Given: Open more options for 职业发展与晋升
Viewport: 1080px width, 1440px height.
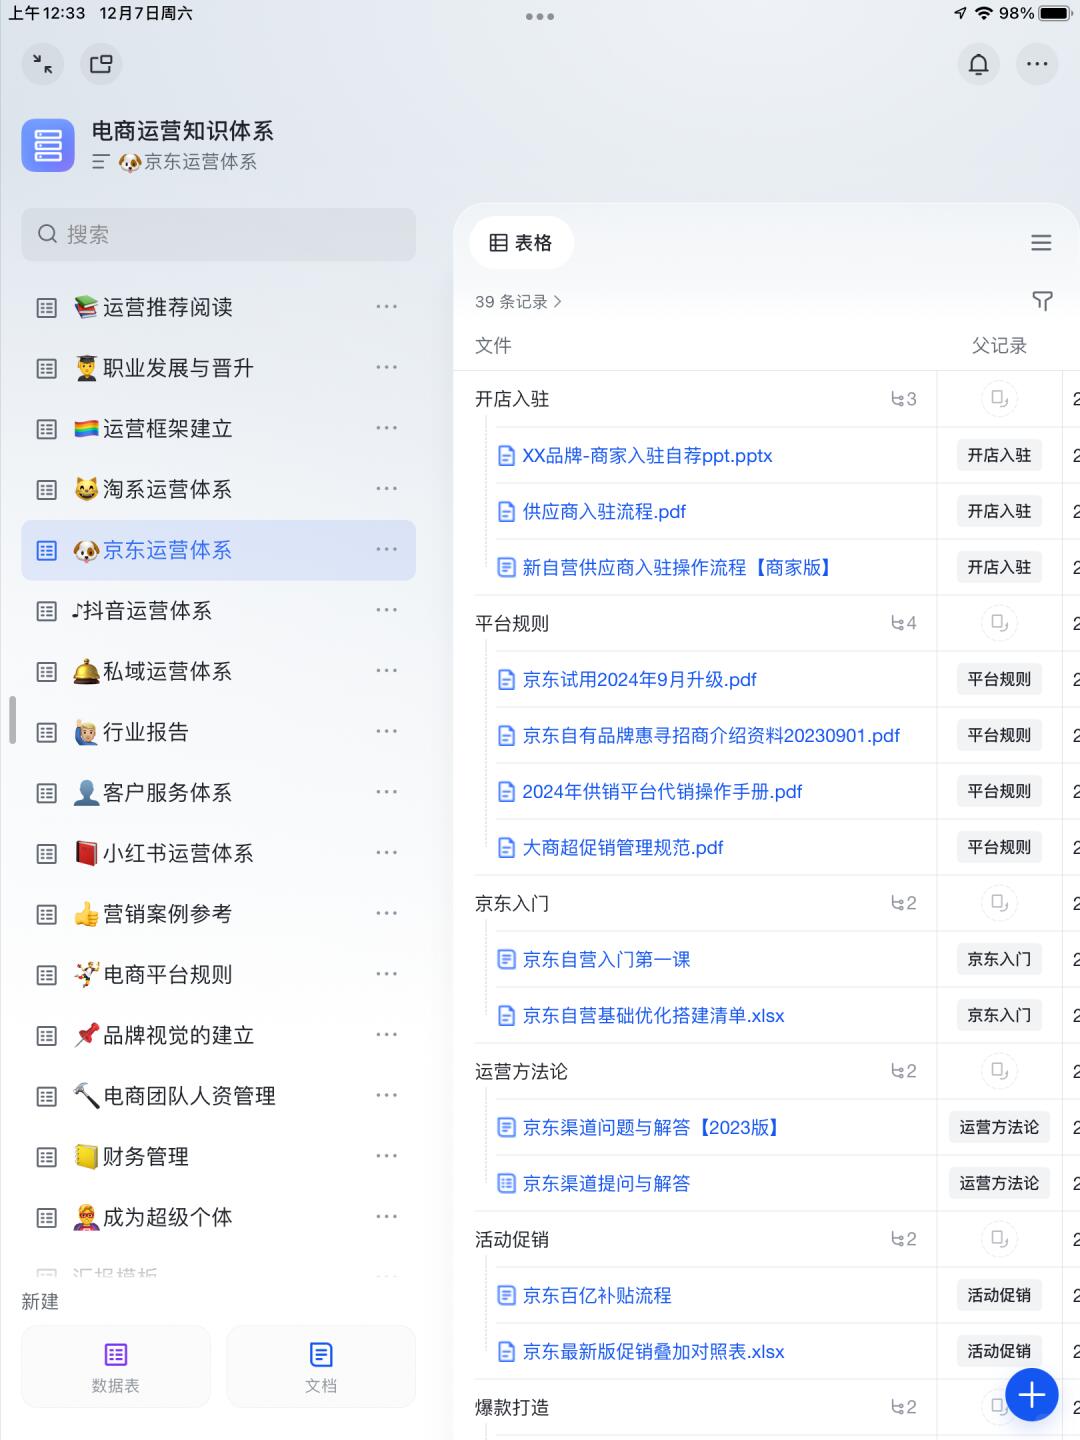Looking at the screenshot, I should click(x=387, y=368).
